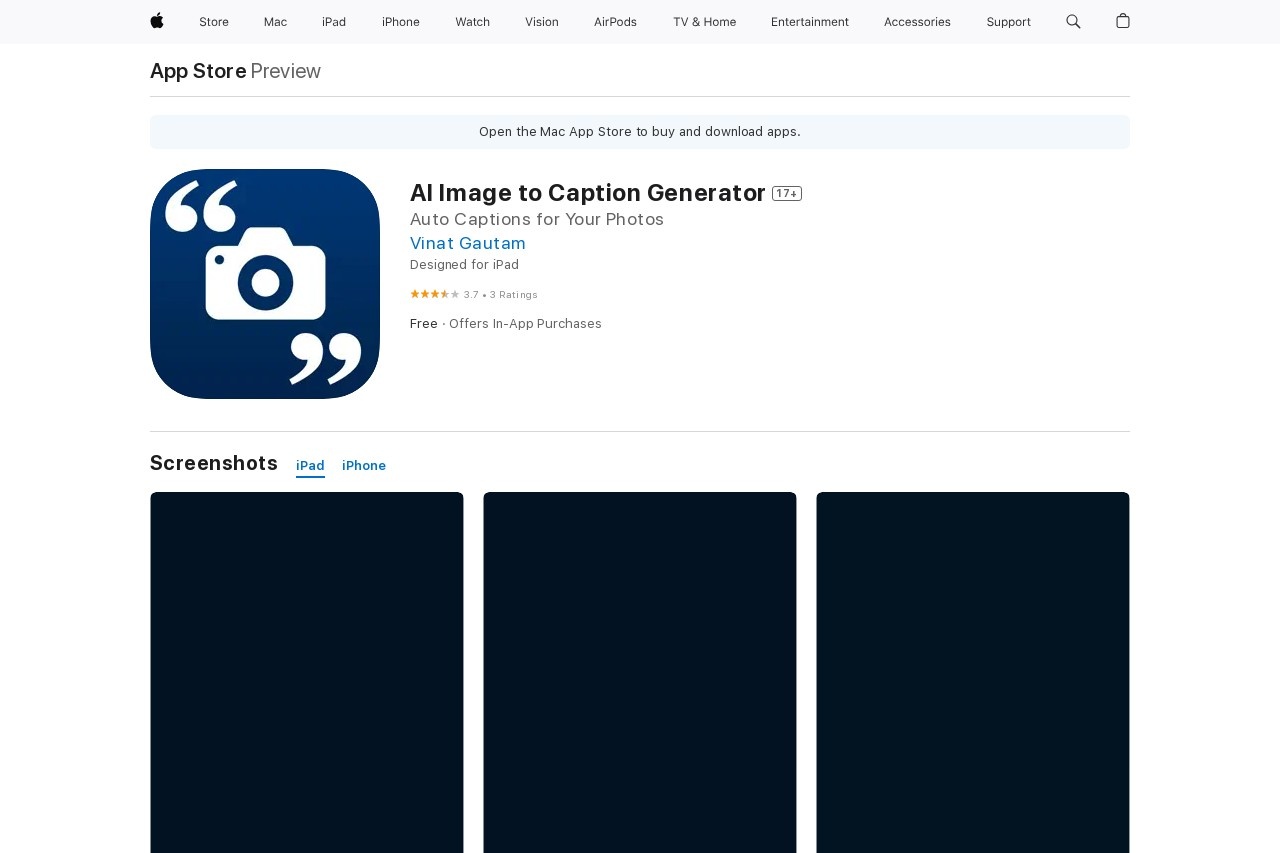Image resolution: width=1280 pixels, height=853 pixels.
Task: Open the Store menu
Action: (x=214, y=22)
